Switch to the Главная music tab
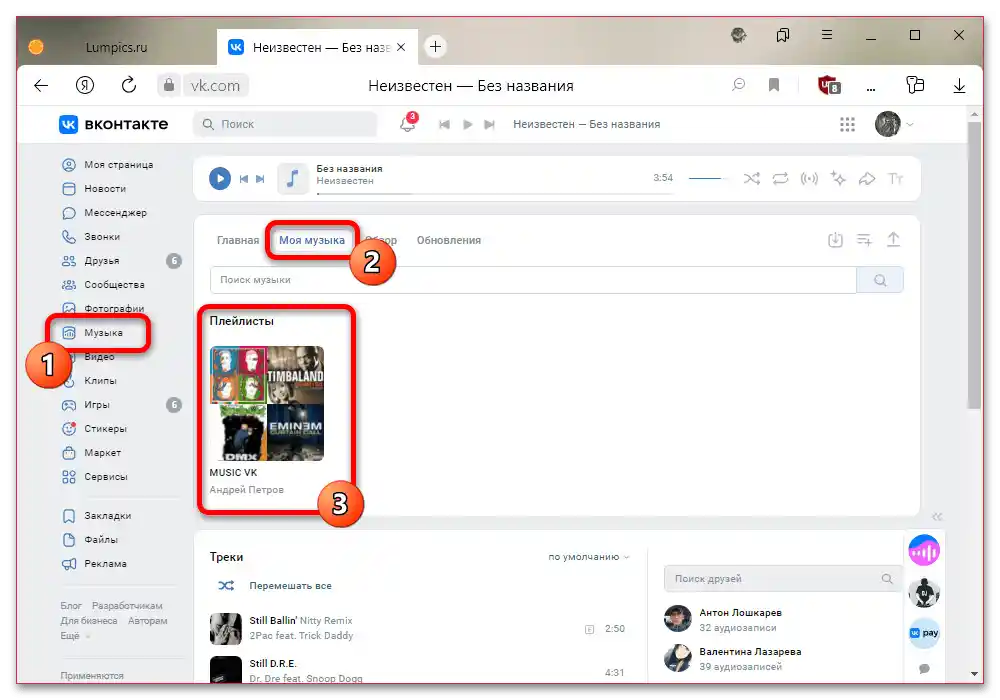The height and width of the screenshot is (700, 1000). tap(238, 240)
